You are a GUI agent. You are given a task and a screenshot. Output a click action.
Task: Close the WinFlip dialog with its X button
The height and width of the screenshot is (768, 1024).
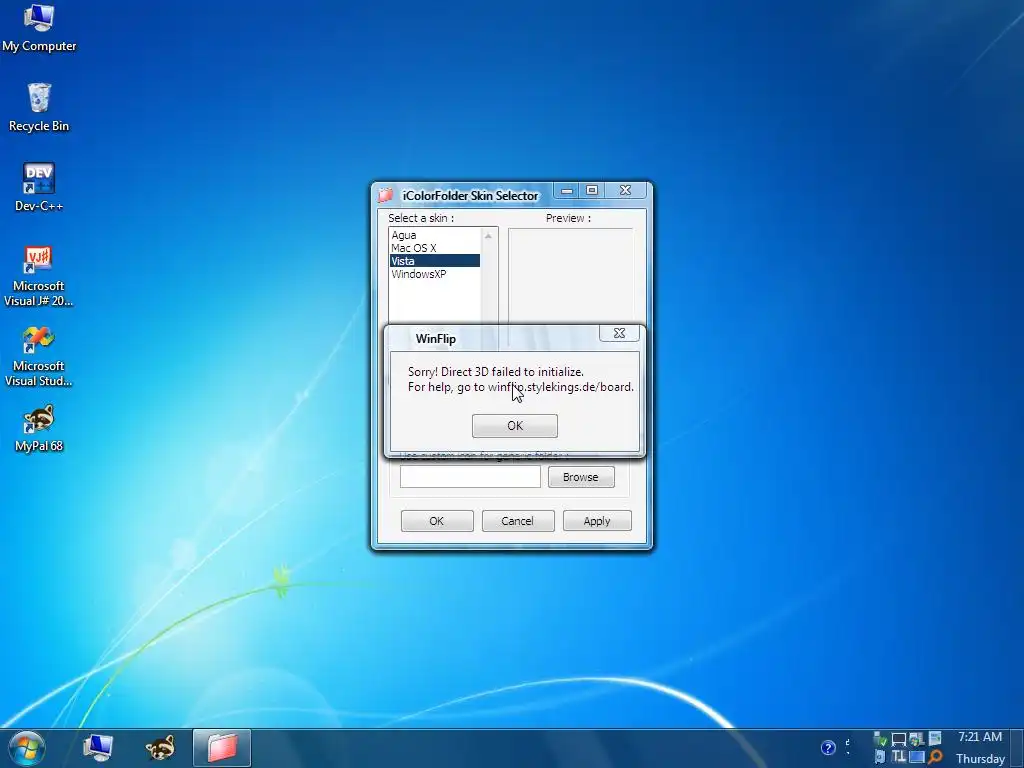pyautogui.click(x=619, y=333)
